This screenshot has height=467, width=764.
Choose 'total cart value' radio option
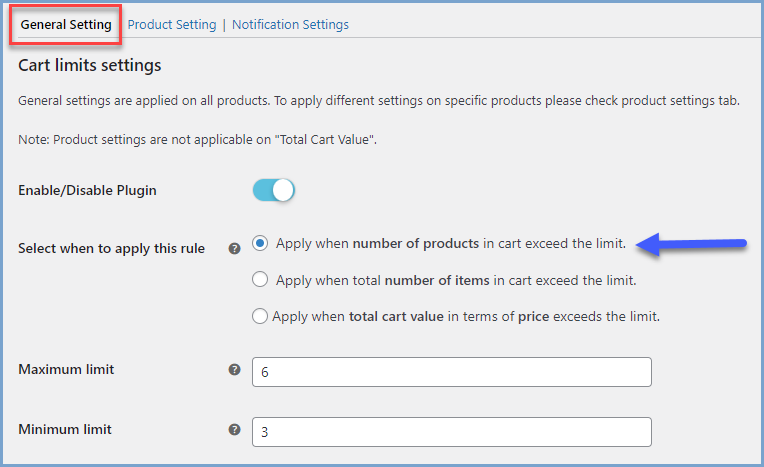click(x=261, y=316)
